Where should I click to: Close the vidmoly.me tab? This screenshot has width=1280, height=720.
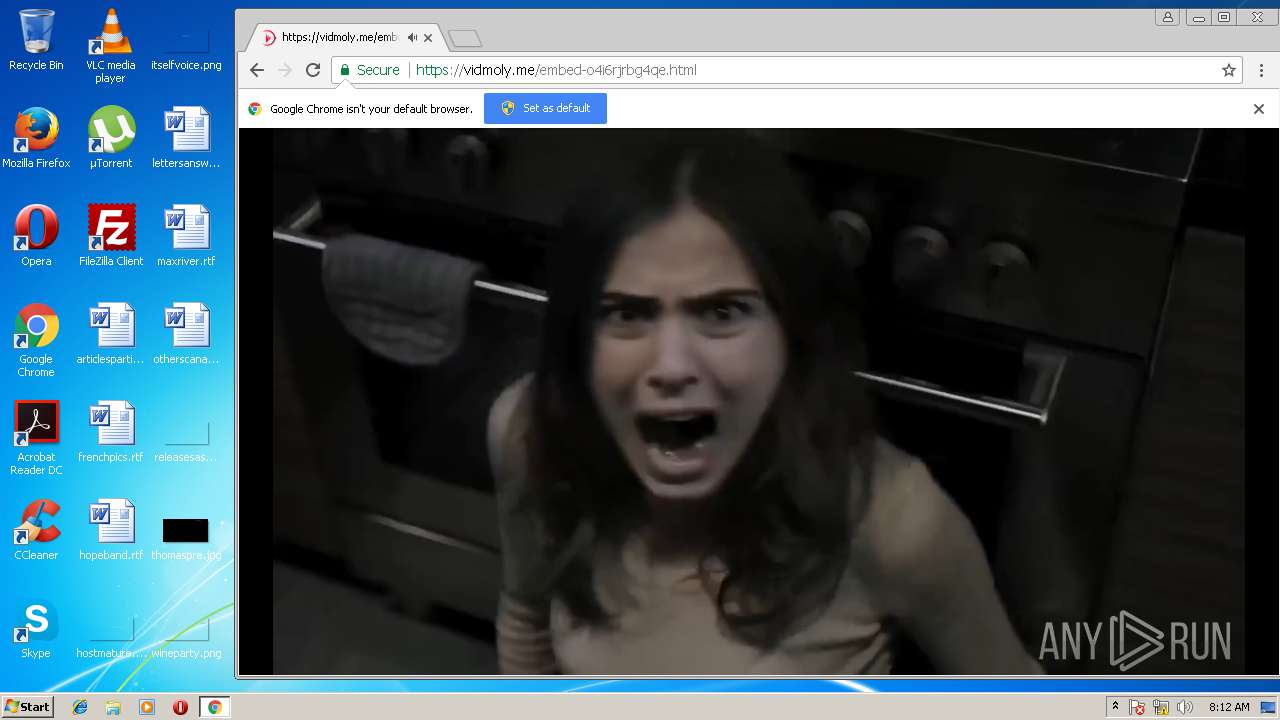pyautogui.click(x=428, y=38)
